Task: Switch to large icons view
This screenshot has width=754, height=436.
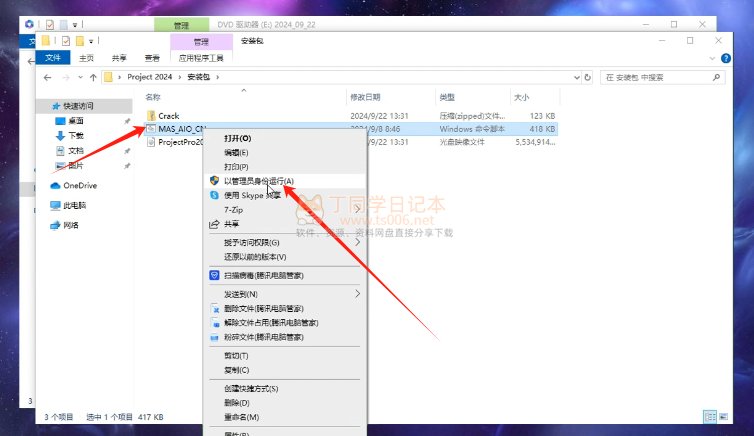Action: pos(723,416)
